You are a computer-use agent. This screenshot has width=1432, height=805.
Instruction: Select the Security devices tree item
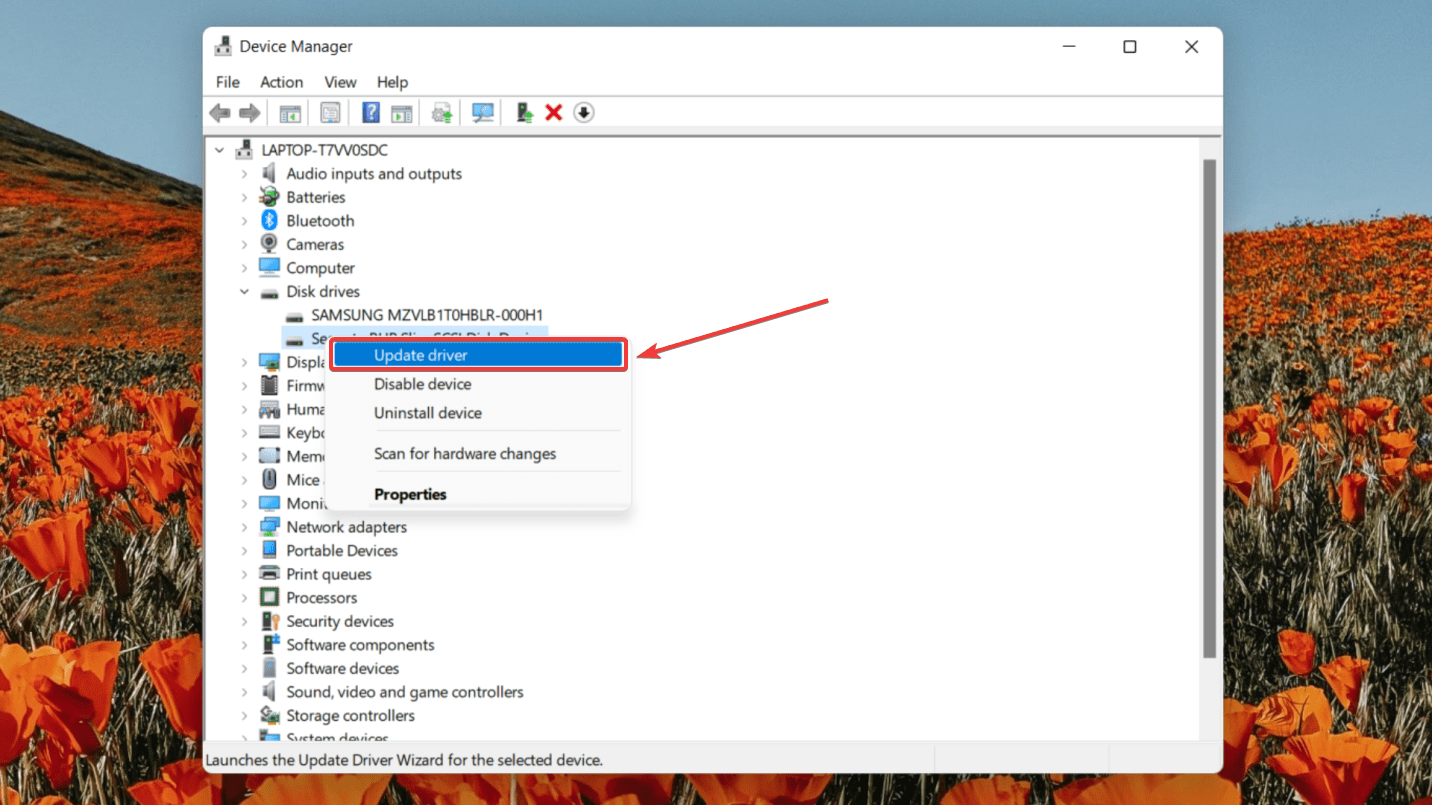click(x=340, y=621)
